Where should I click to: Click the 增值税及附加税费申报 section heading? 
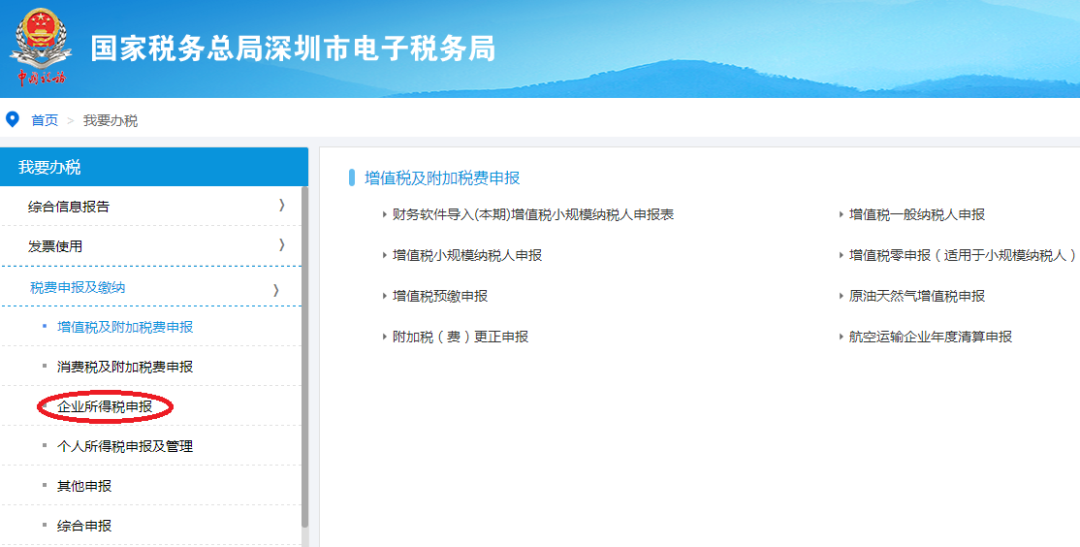(442, 178)
